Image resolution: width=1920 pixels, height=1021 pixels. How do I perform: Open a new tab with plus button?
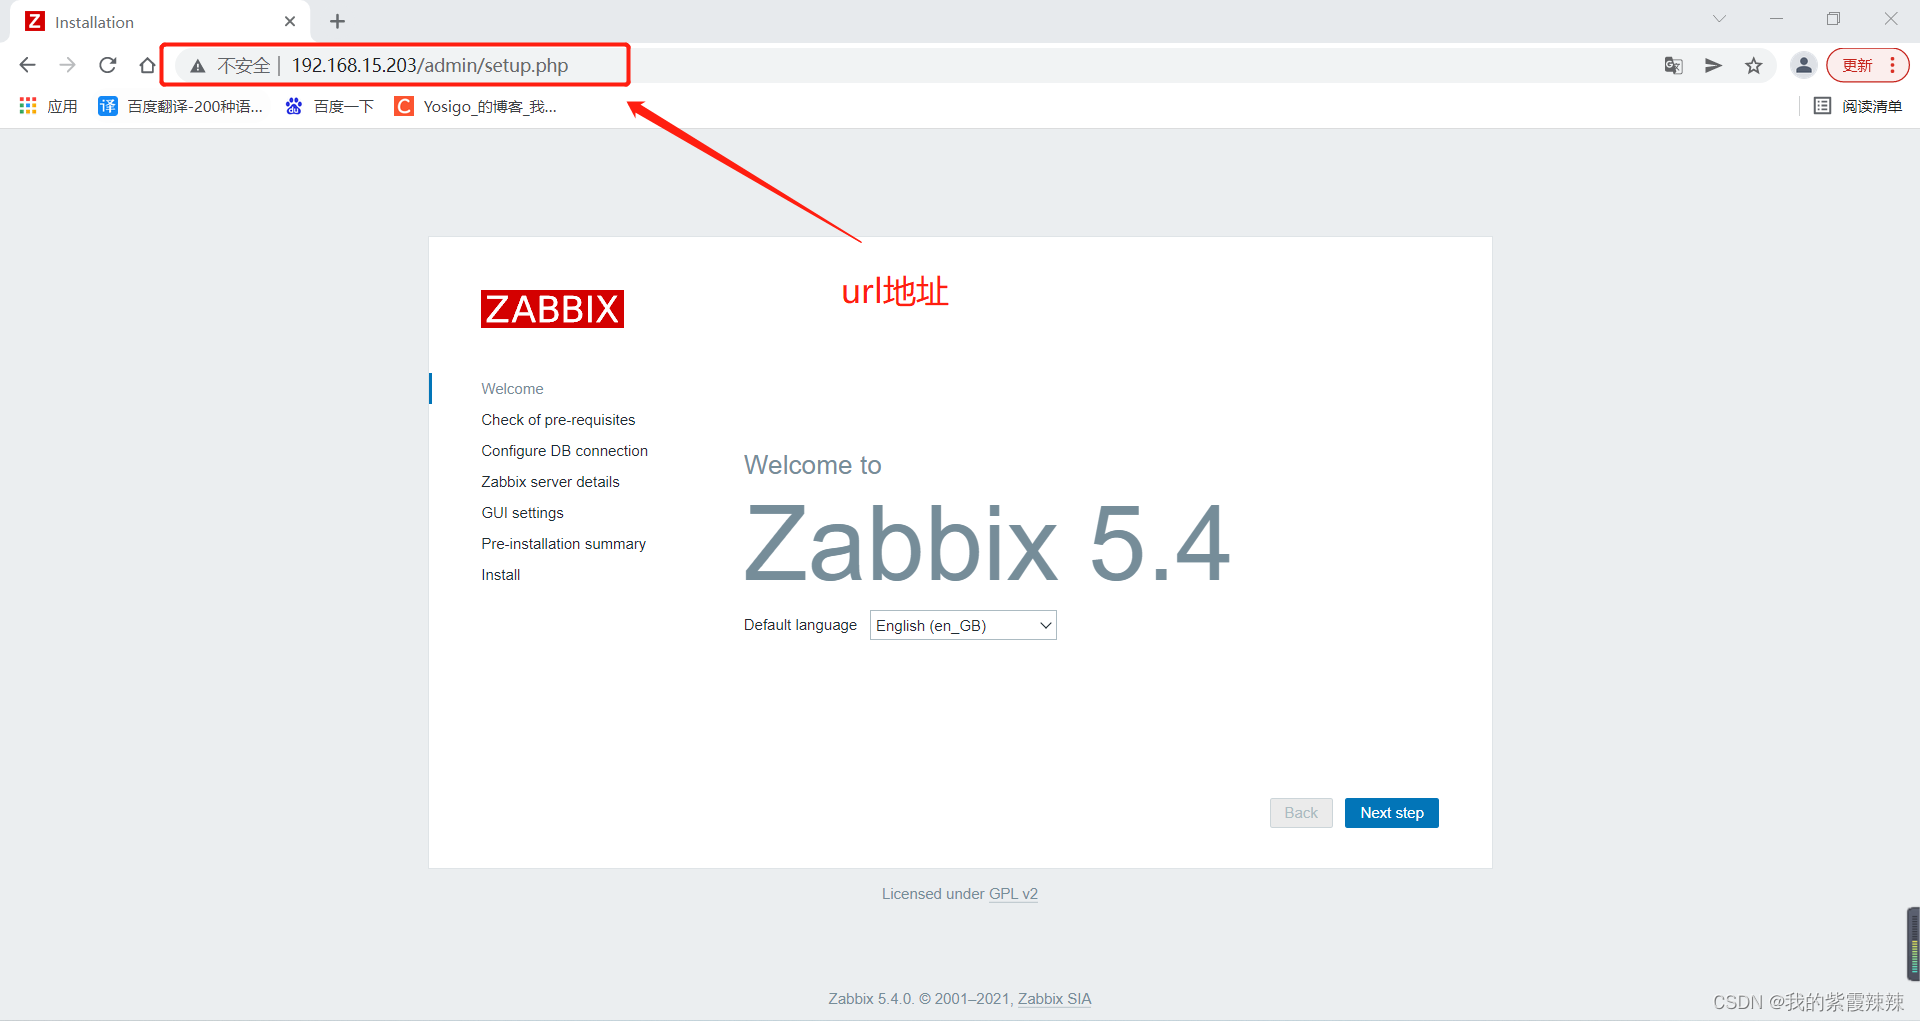pos(337,21)
